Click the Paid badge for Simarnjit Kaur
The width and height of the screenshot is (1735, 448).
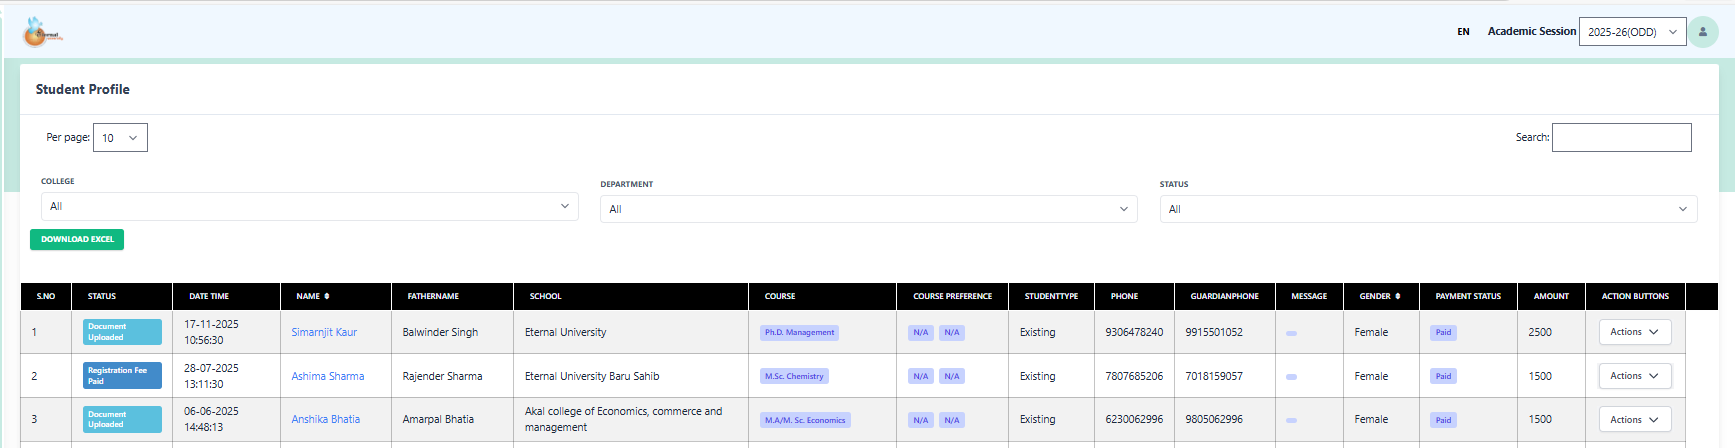(1443, 333)
